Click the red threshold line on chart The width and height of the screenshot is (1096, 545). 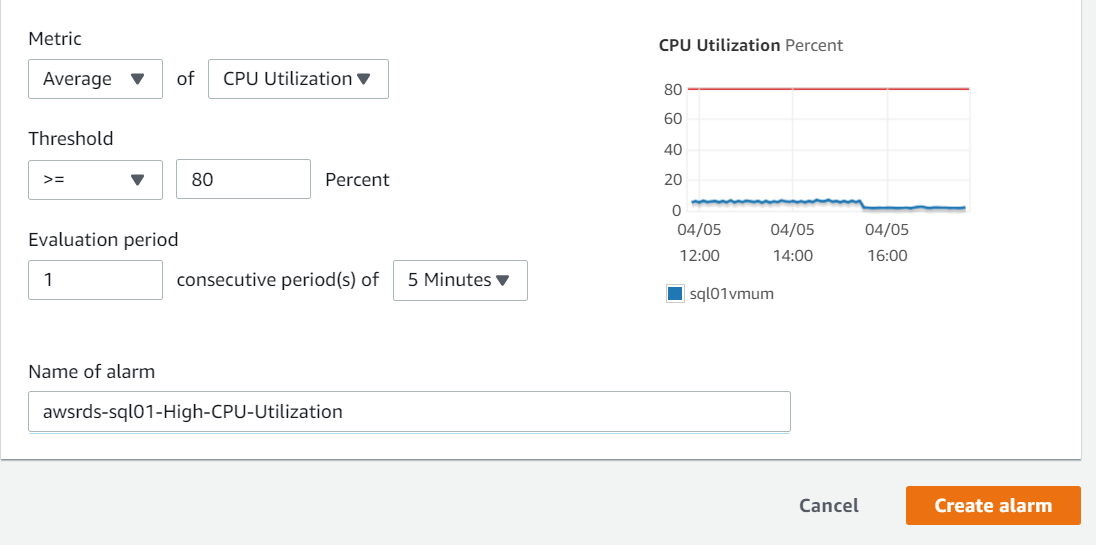(830, 89)
